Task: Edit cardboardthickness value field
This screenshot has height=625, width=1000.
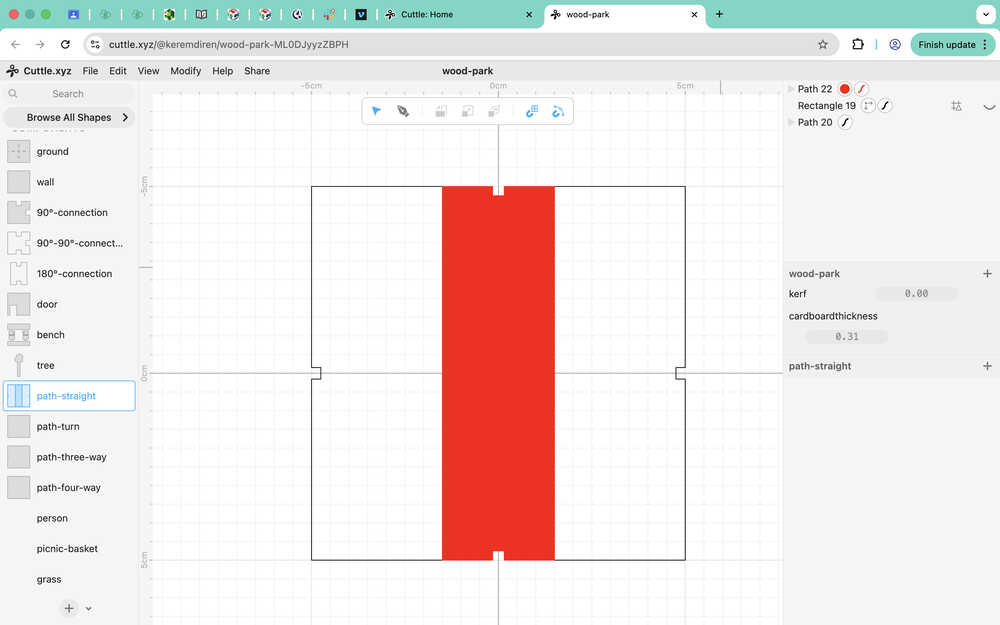Action: click(x=846, y=336)
